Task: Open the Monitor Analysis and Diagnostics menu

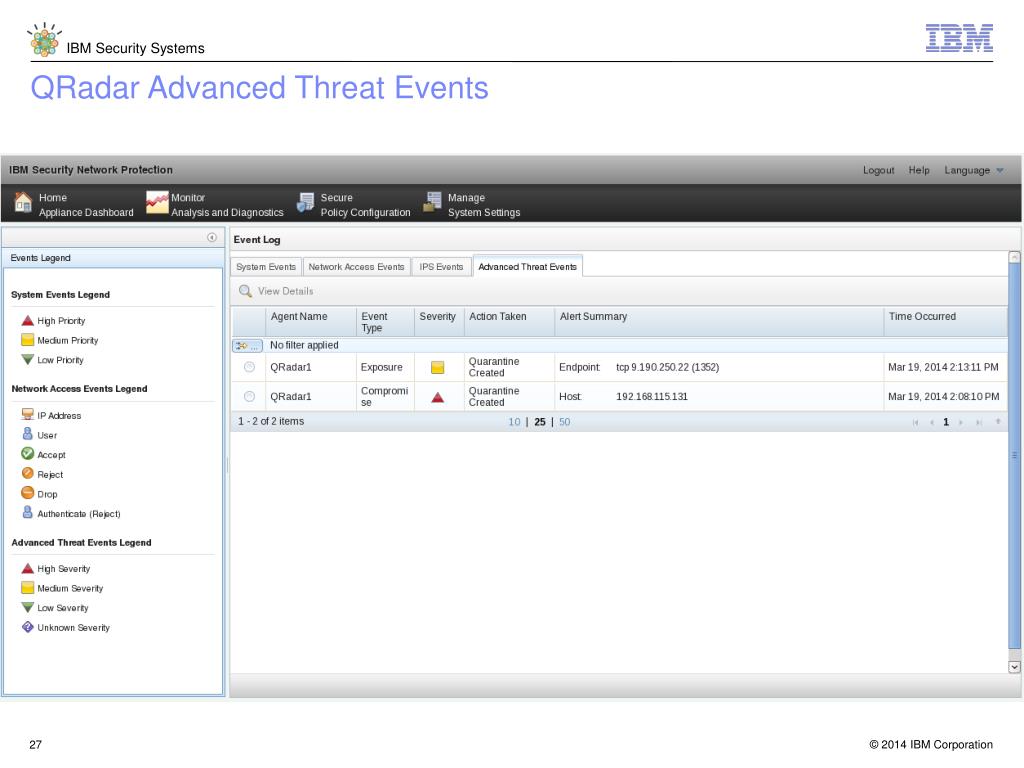Action: 215,204
